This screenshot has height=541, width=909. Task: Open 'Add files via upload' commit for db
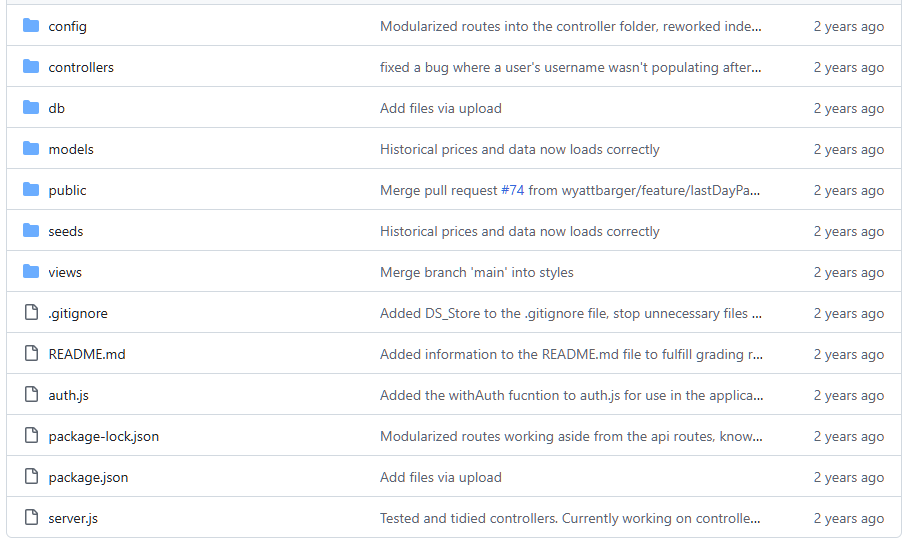click(x=441, y=108)
